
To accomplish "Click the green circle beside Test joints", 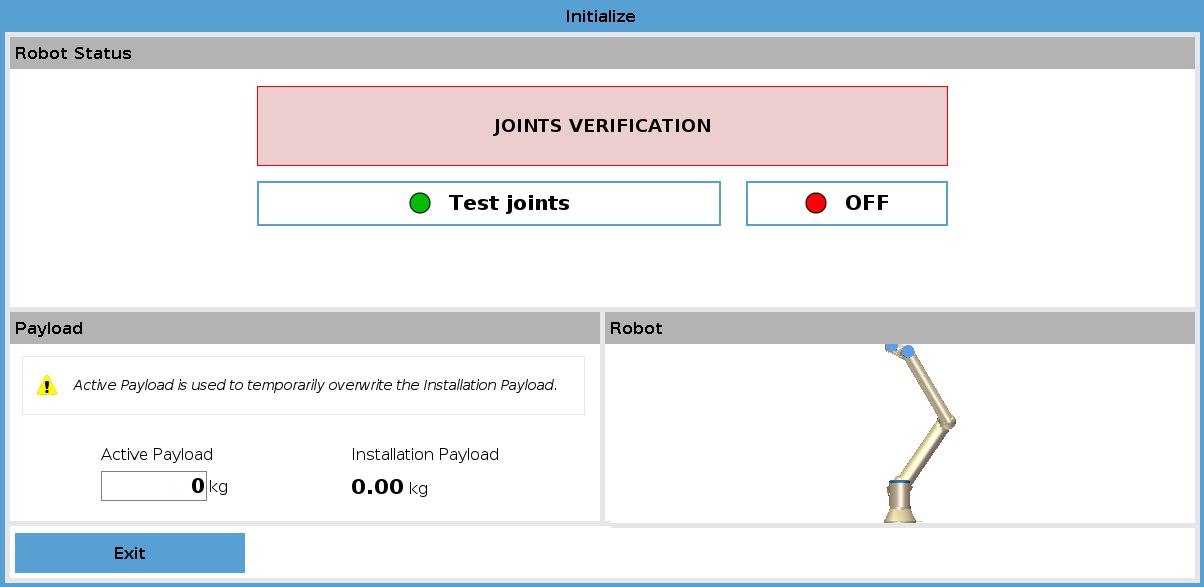I will pyautogui.click(x=420, y=203).
